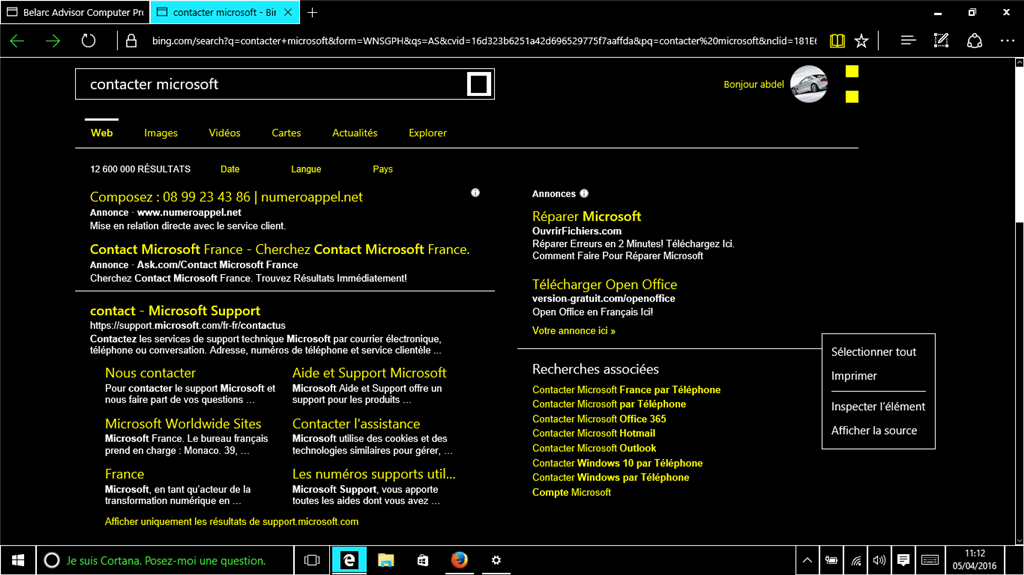Open the volume control in the tray
This screenshot has height=575, width=1024.
pos(880,560)
